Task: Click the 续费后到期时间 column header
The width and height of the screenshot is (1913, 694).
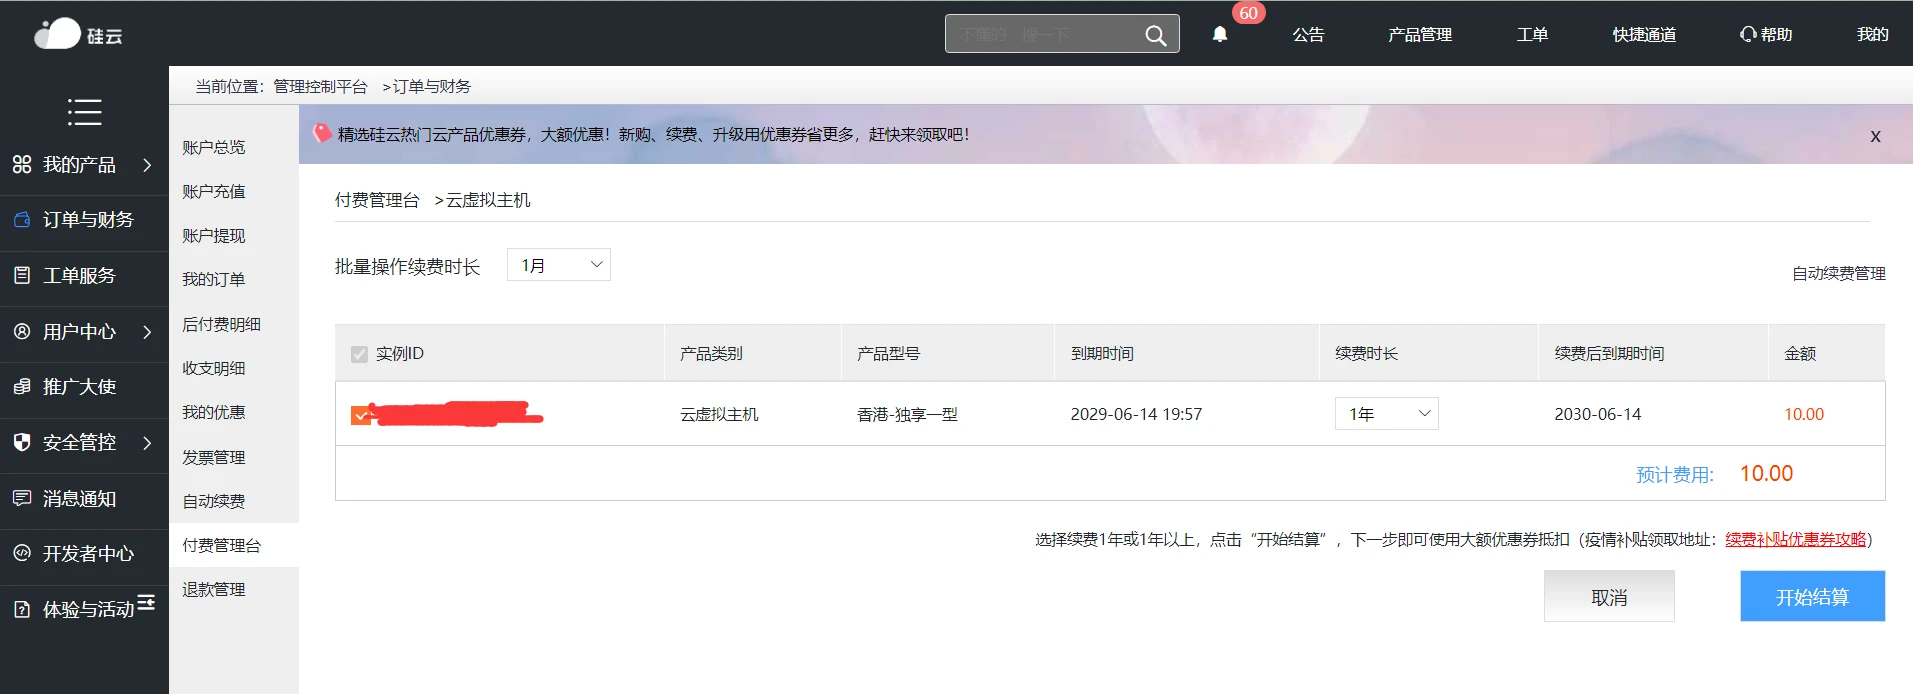Action: (x=1609, y=353)
